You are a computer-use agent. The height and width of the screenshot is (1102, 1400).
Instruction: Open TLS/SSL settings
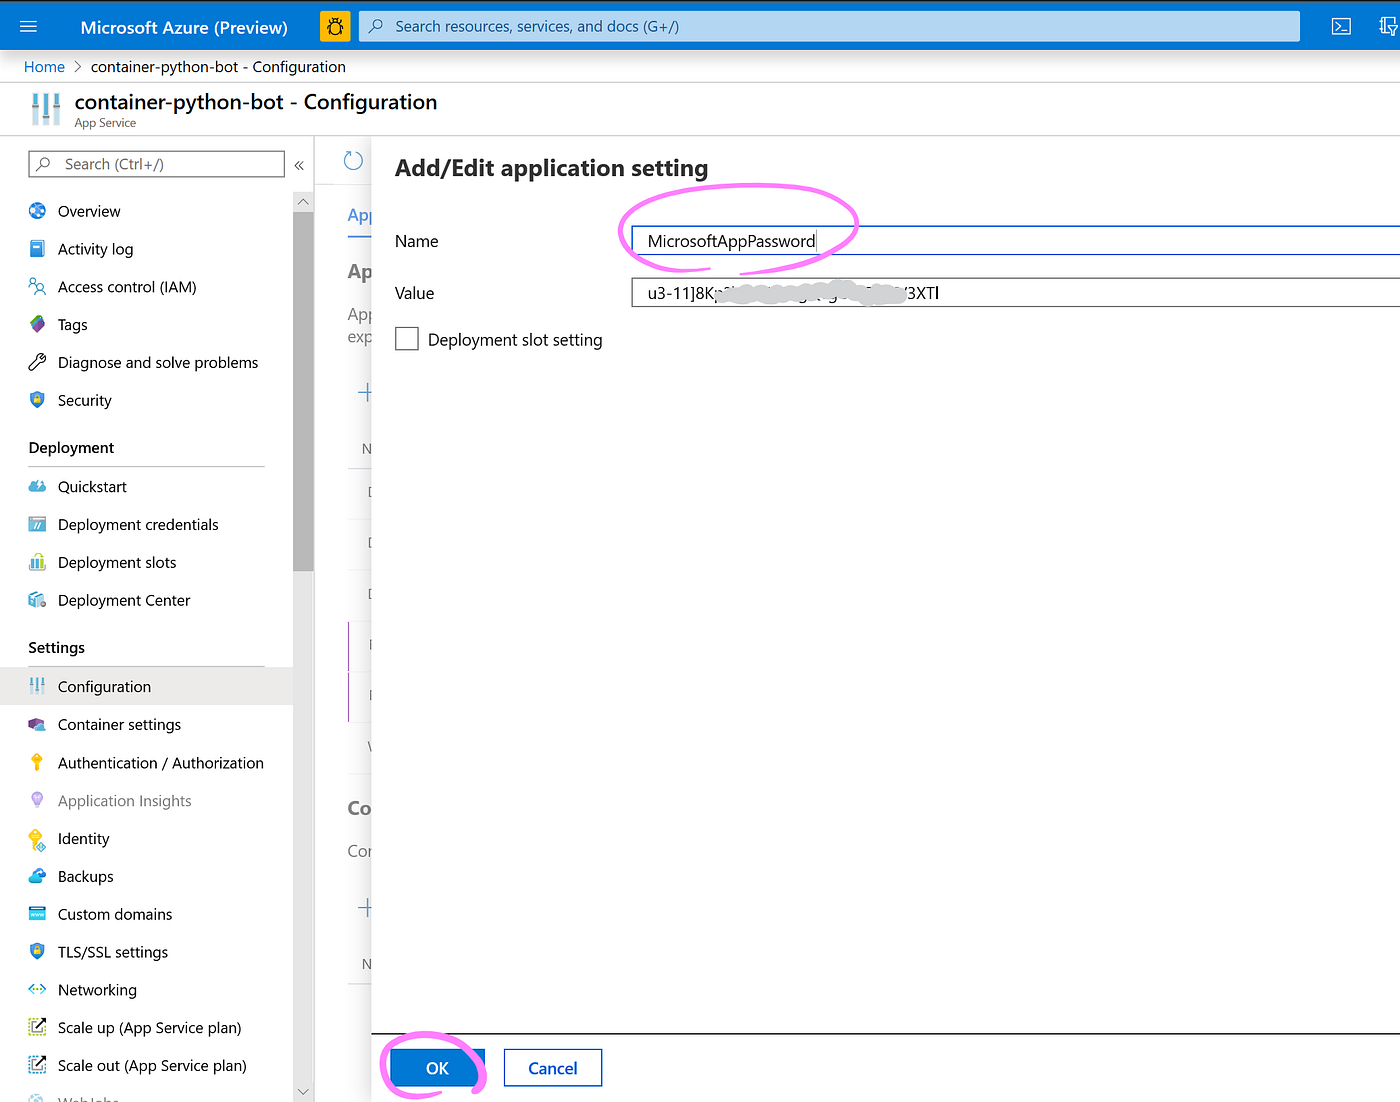point(112,951)
